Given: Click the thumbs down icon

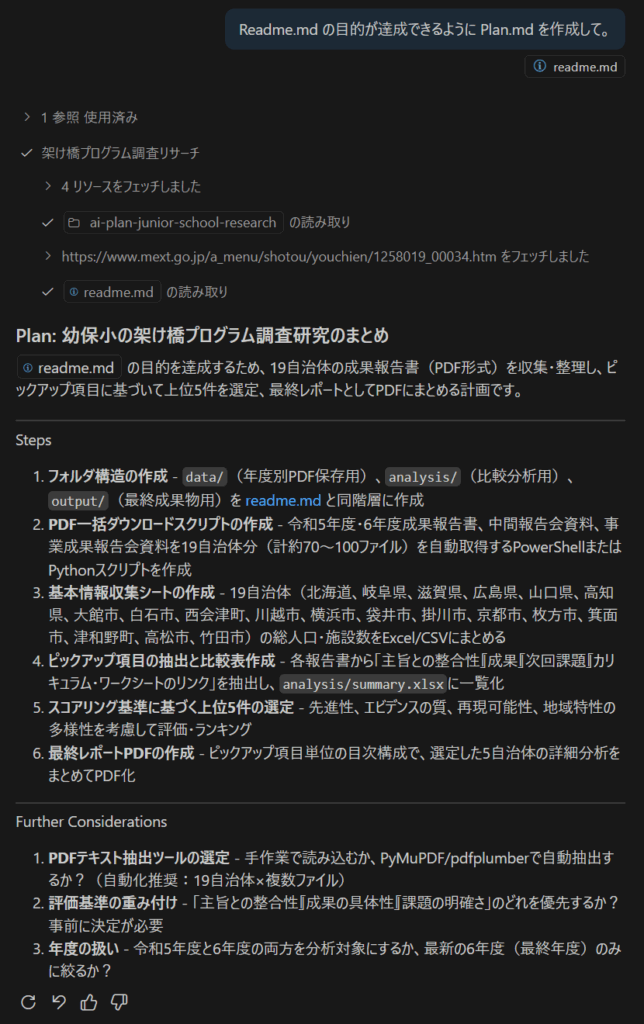Looking at the screenshot, I should [x=120, y=1002].
